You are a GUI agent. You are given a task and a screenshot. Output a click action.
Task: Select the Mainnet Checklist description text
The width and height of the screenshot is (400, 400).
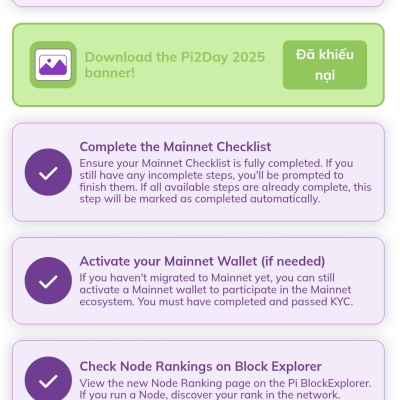(225, 181)
